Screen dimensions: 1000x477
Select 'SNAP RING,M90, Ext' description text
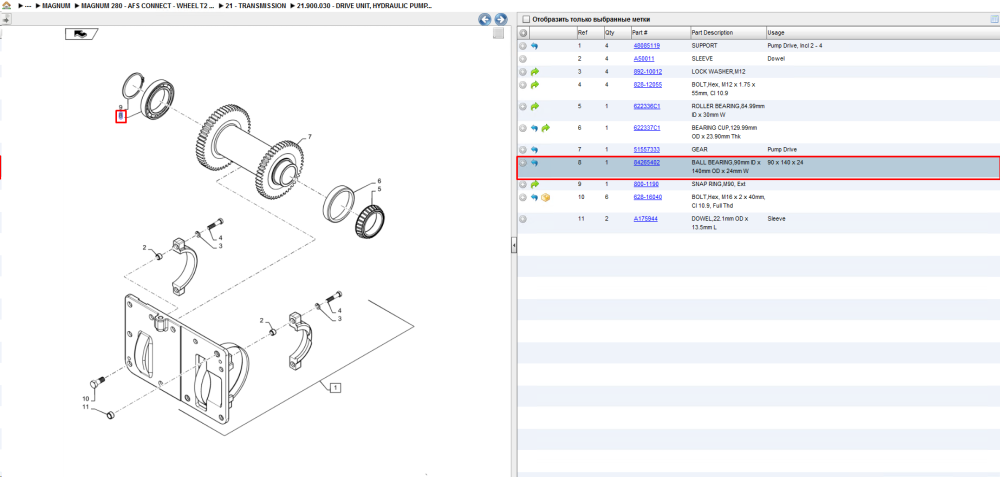[719, 184]
